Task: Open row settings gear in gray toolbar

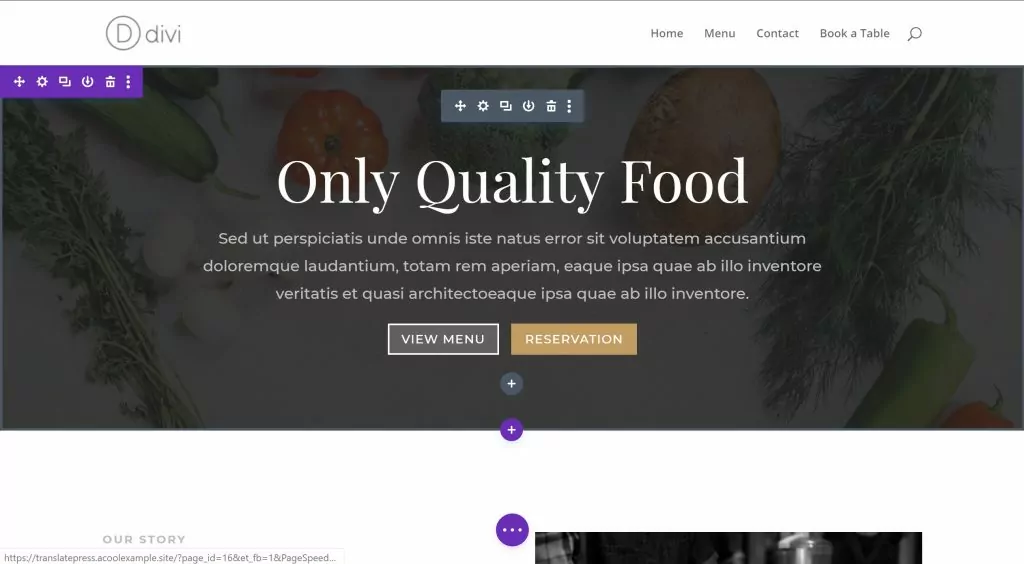Action: click(x=483, y=106)
